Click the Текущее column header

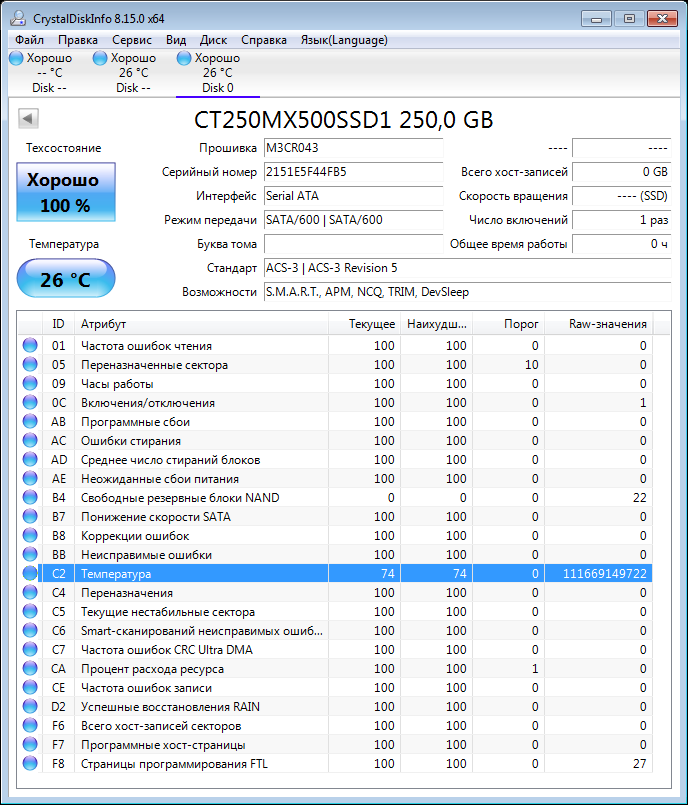click(x=365, y=324)
